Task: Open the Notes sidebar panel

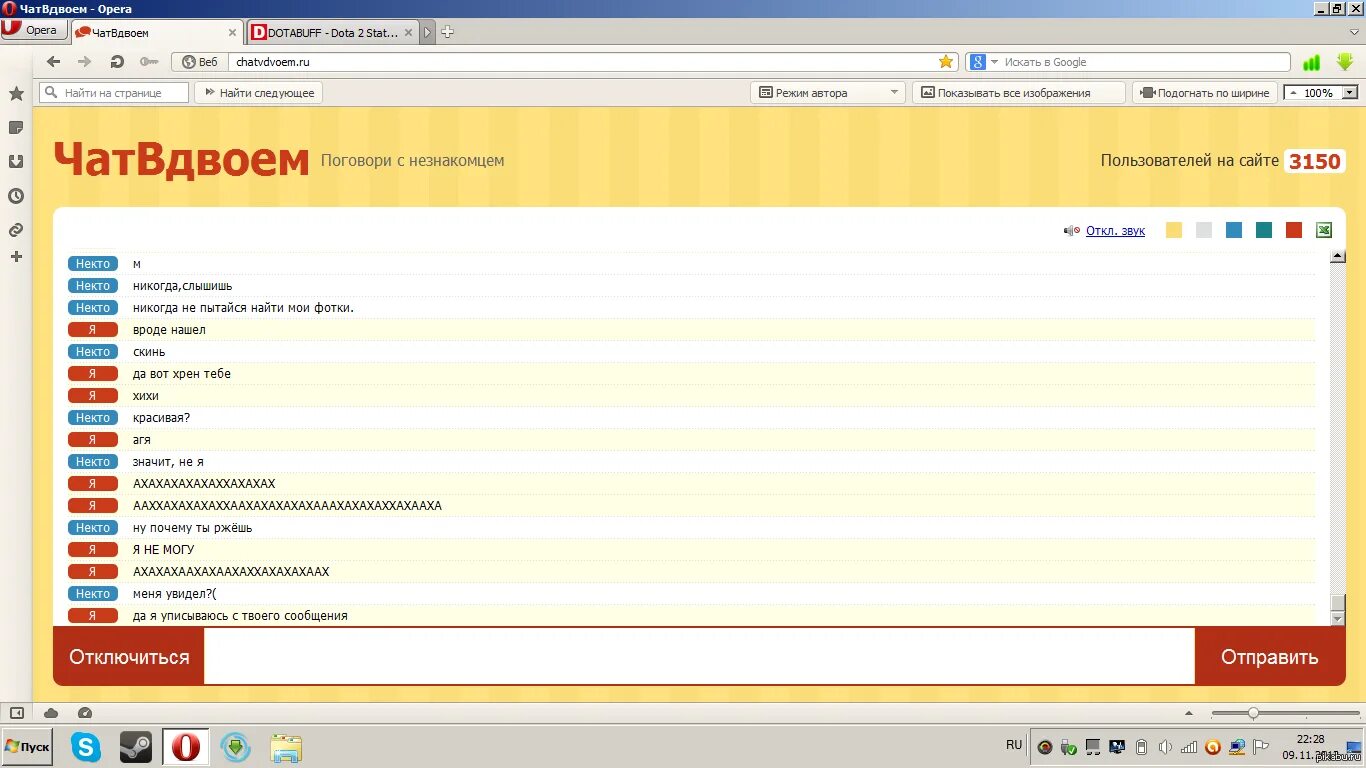Action: click(x=16, y=128)
